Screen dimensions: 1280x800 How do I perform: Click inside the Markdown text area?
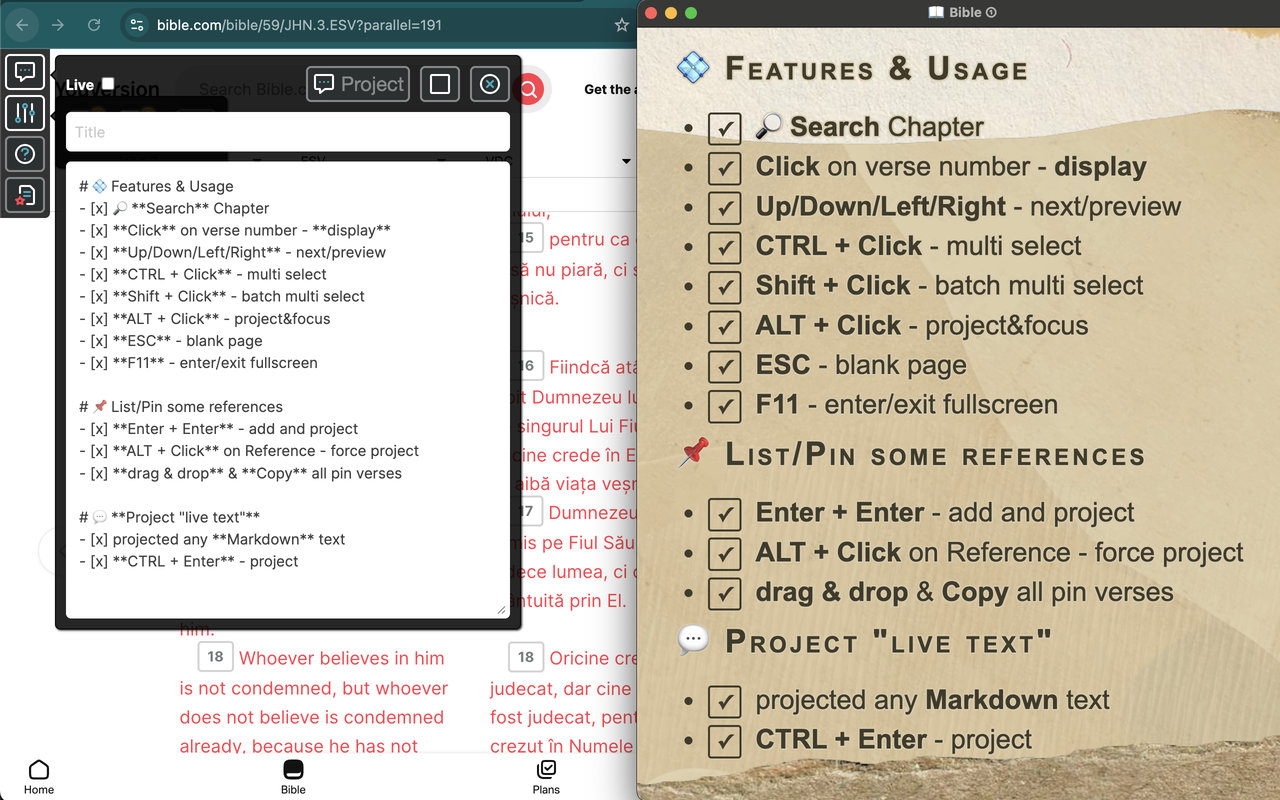pos(288,389)
